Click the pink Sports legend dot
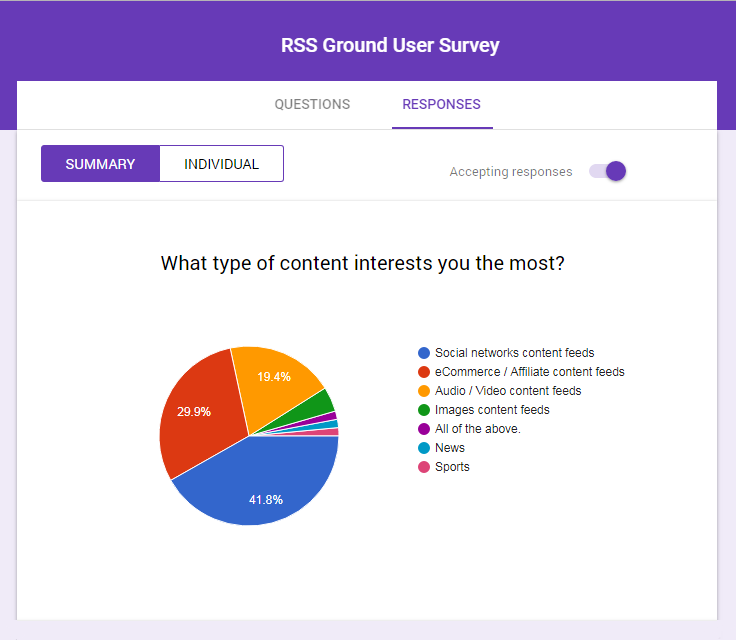736x640 pixels. point(424,467)
